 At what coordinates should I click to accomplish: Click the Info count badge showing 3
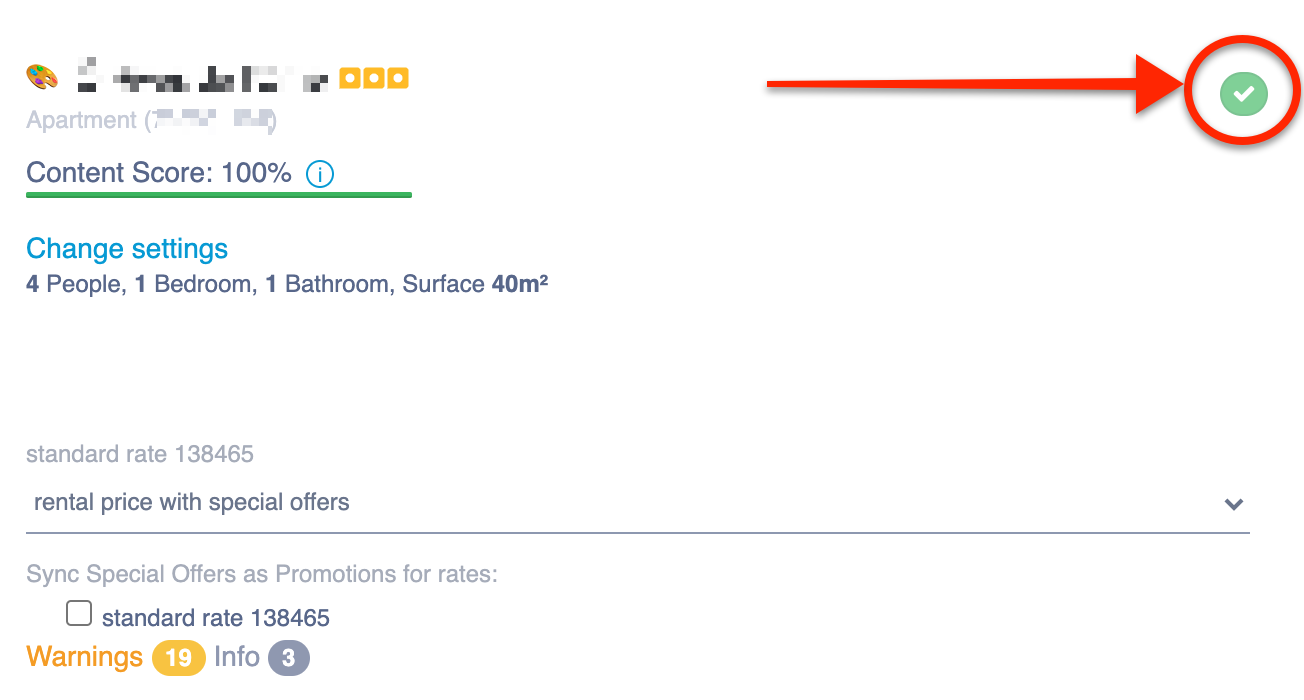tap(289, 658)
